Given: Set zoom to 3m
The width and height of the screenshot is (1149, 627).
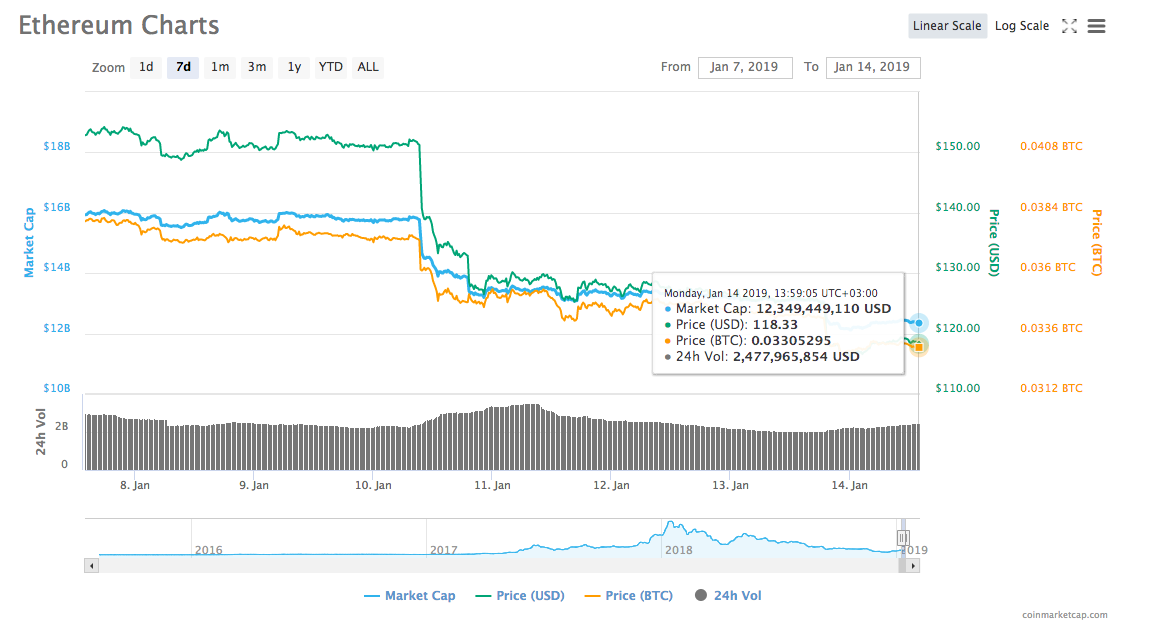Looking at the screenshot, I should pos(256,67).
